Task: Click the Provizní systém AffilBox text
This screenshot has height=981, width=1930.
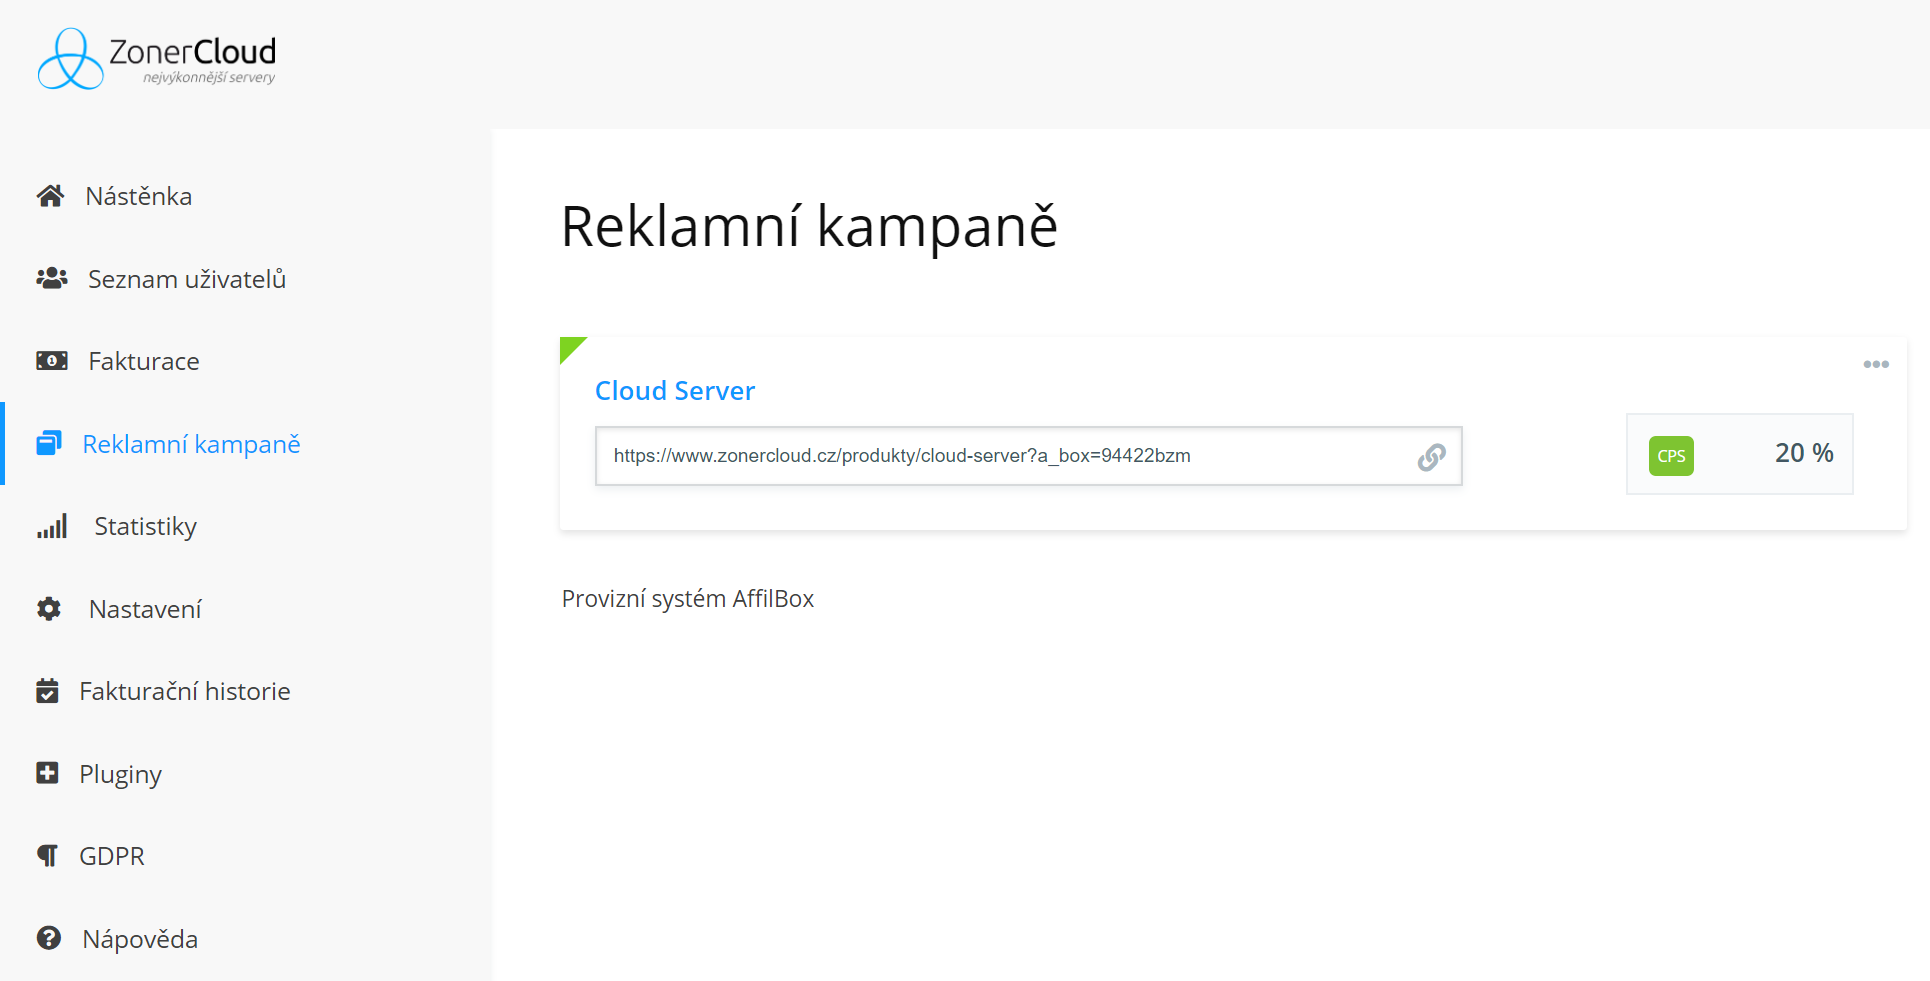Action: point(688,599)
